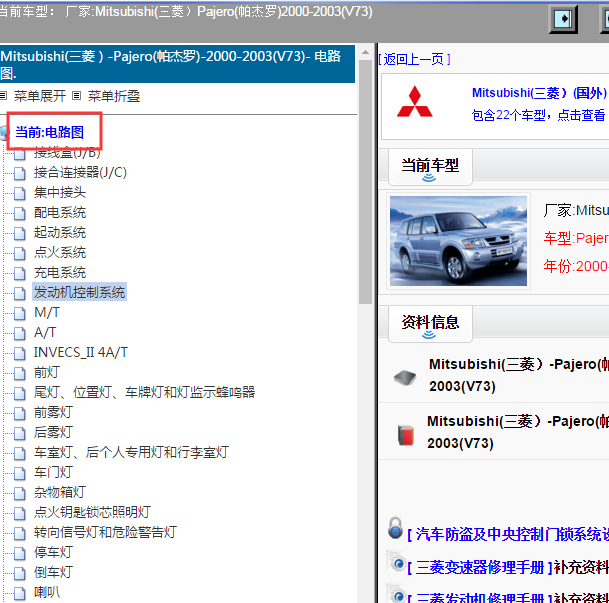Click the padlock icon beside 汽车防盗 link
609x603 pixels.
395,528
